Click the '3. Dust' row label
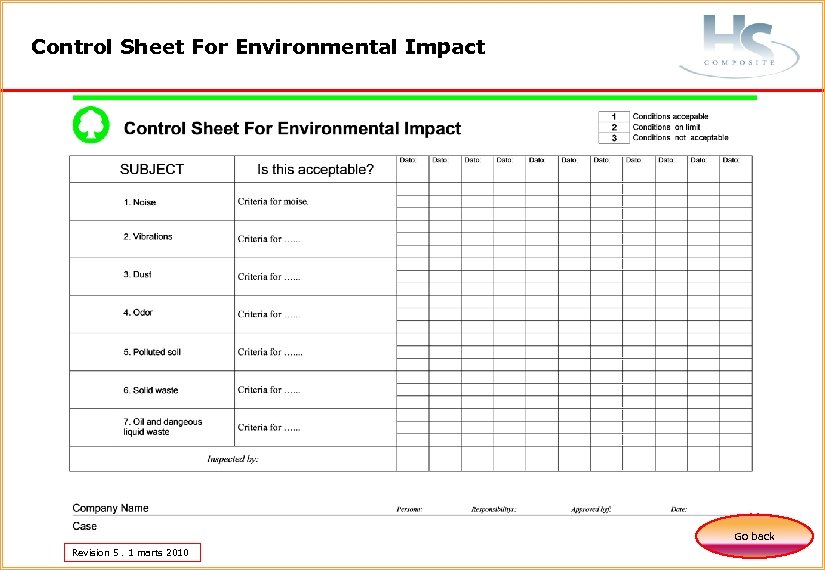Image resolution: width=825 pixels, height=570 pixels. coord(137,275)
